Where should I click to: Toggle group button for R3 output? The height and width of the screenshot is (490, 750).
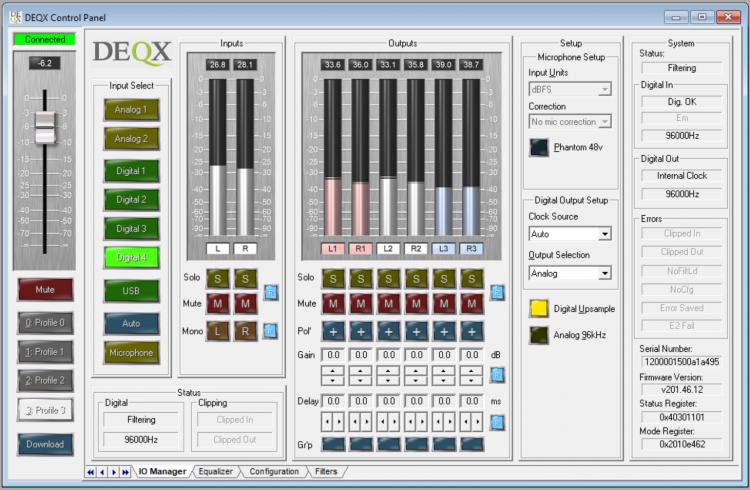tap(472, 445)
